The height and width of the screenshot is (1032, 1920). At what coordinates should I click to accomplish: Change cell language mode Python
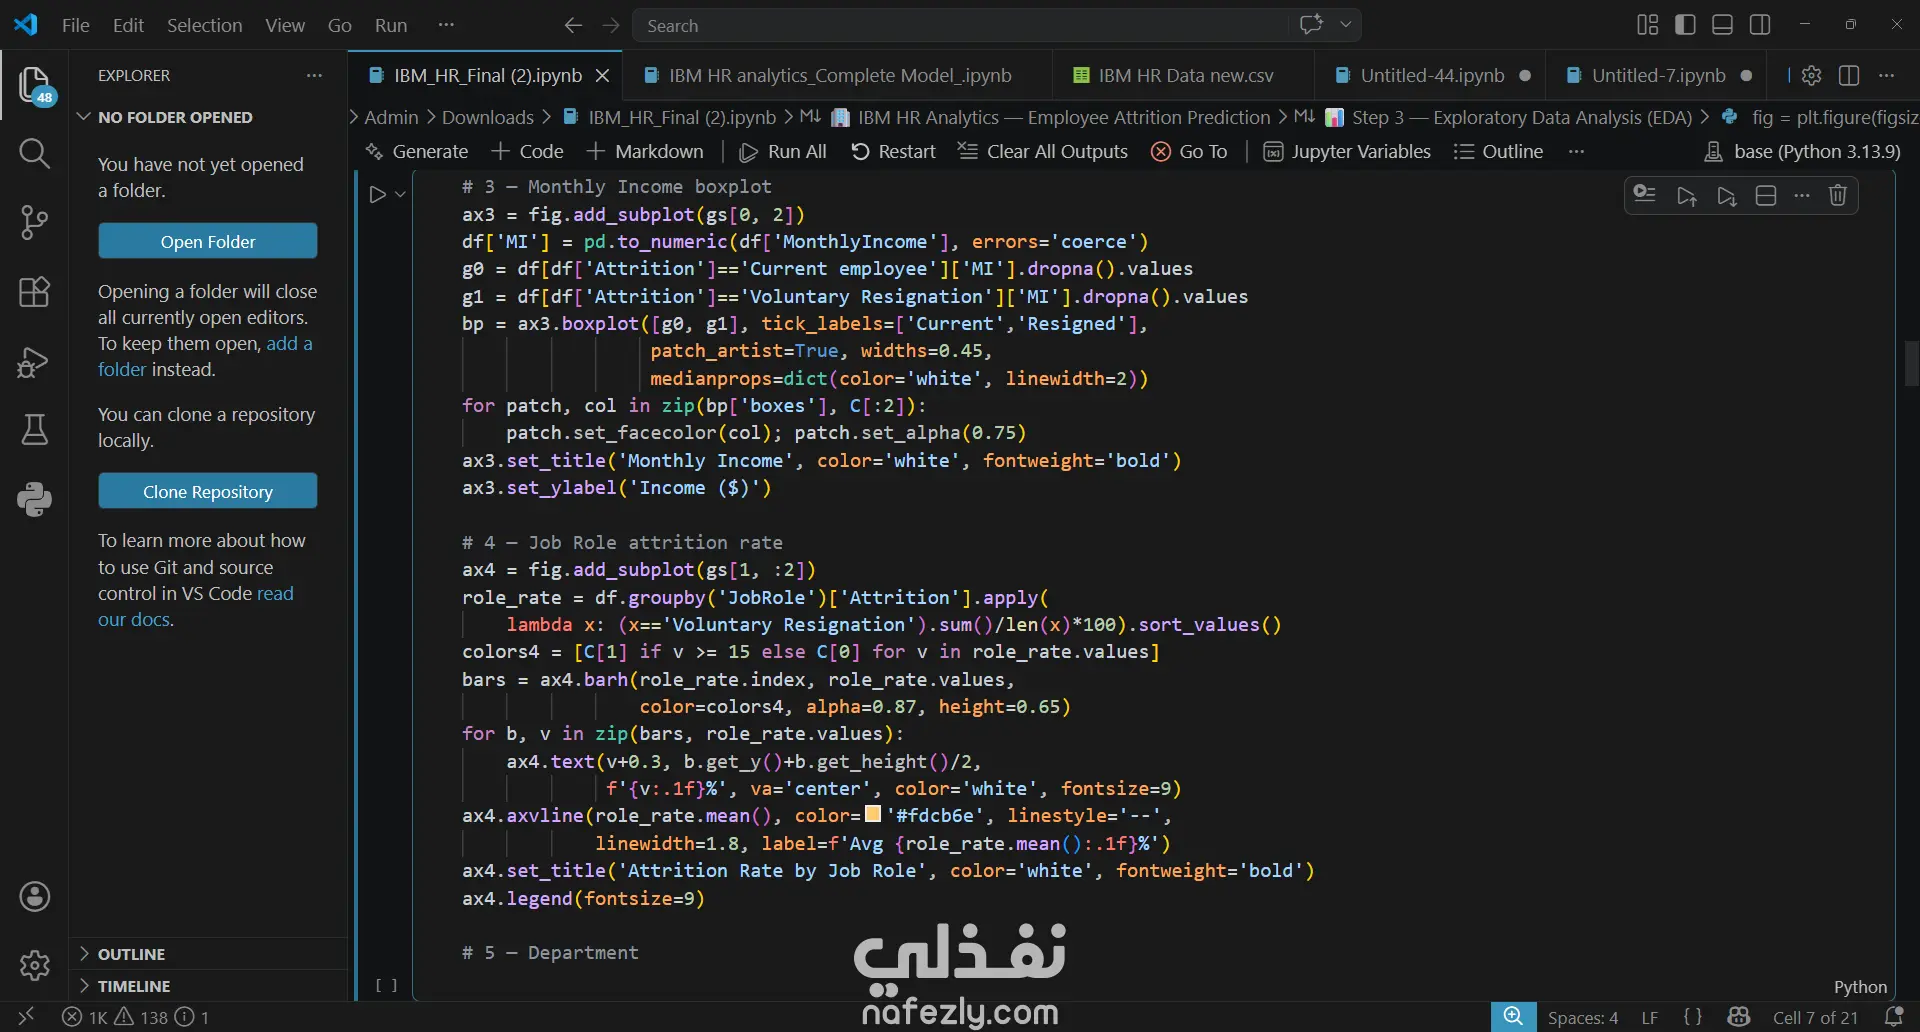tap(1860, 987)
